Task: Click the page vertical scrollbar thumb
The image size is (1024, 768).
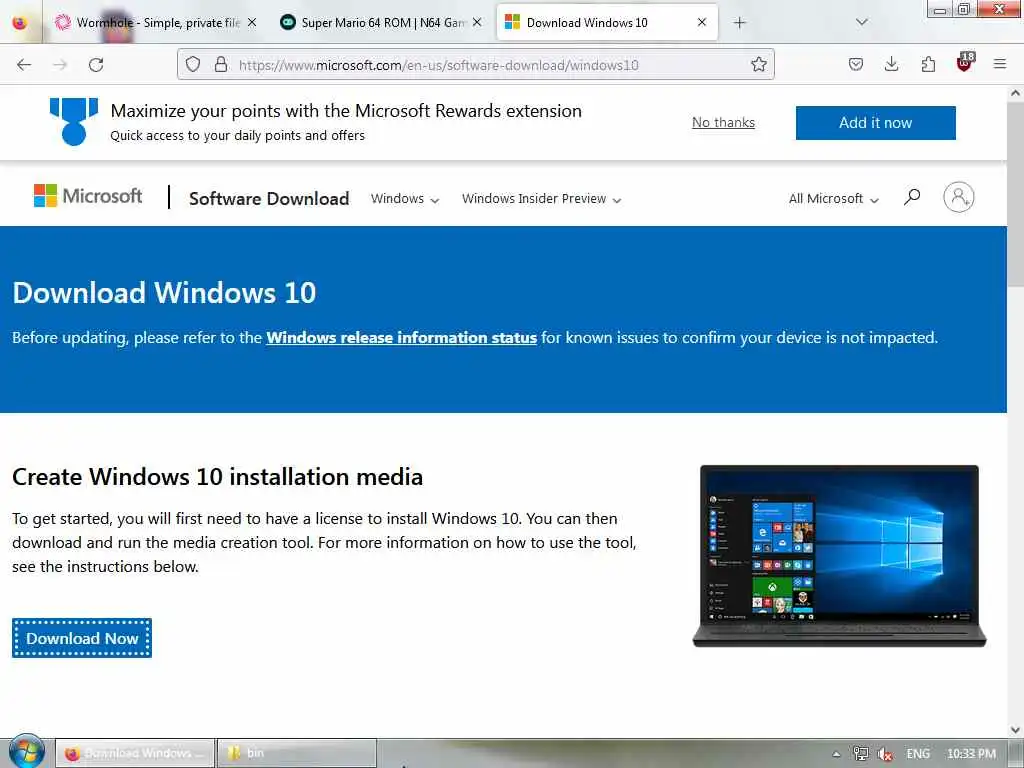Action: 1015,193
